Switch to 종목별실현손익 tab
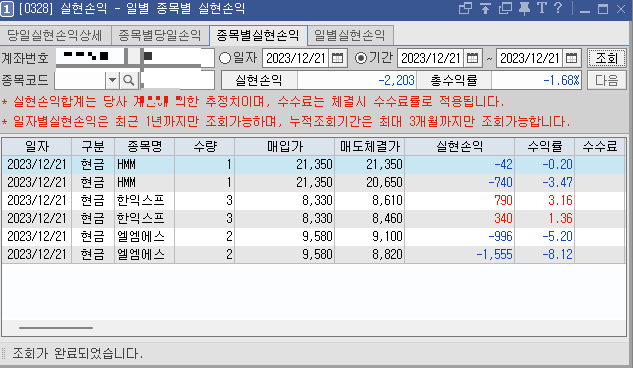The height and width of the screenshot is (368, 633). (258, 36)
